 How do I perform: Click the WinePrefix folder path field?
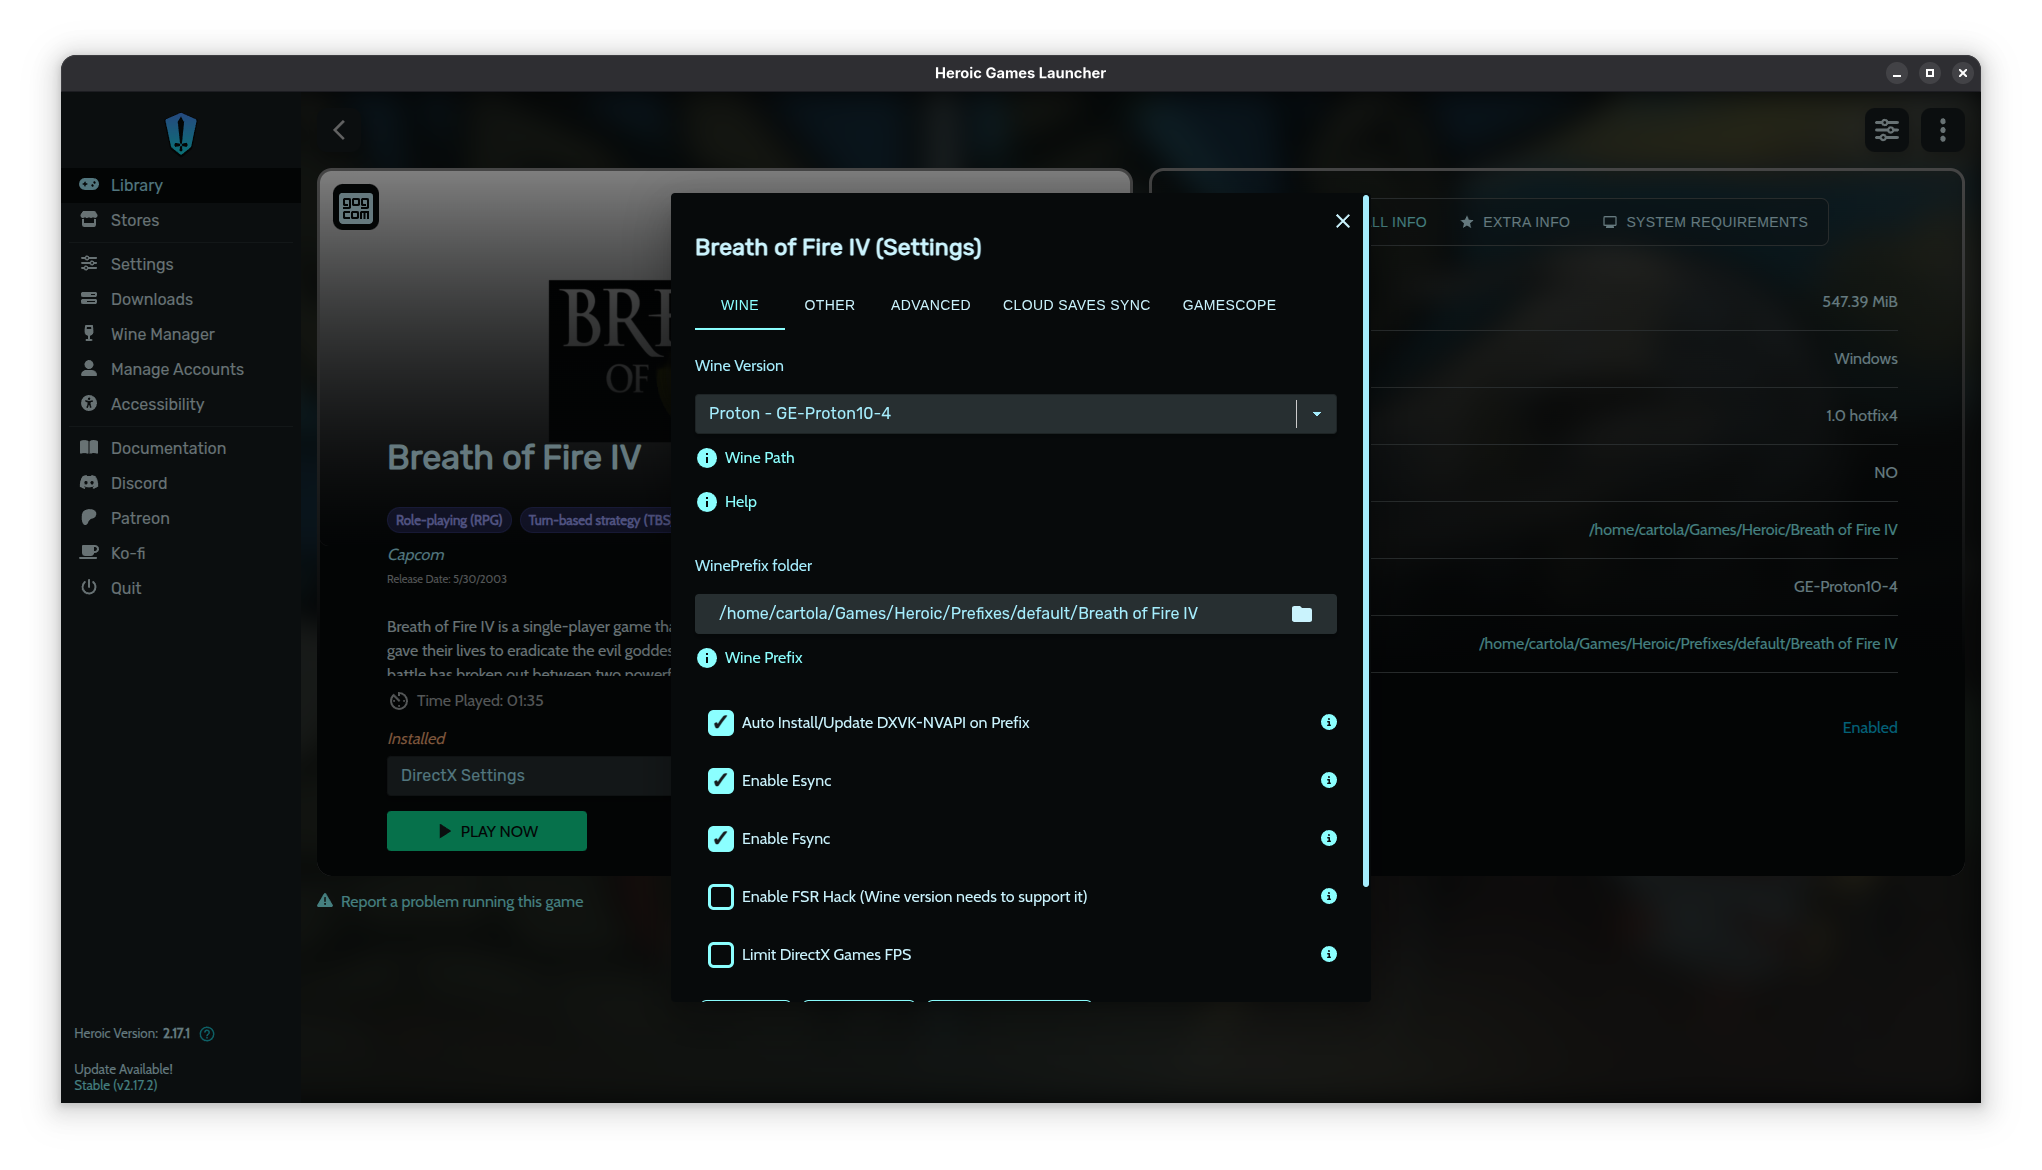(1015, 614)
